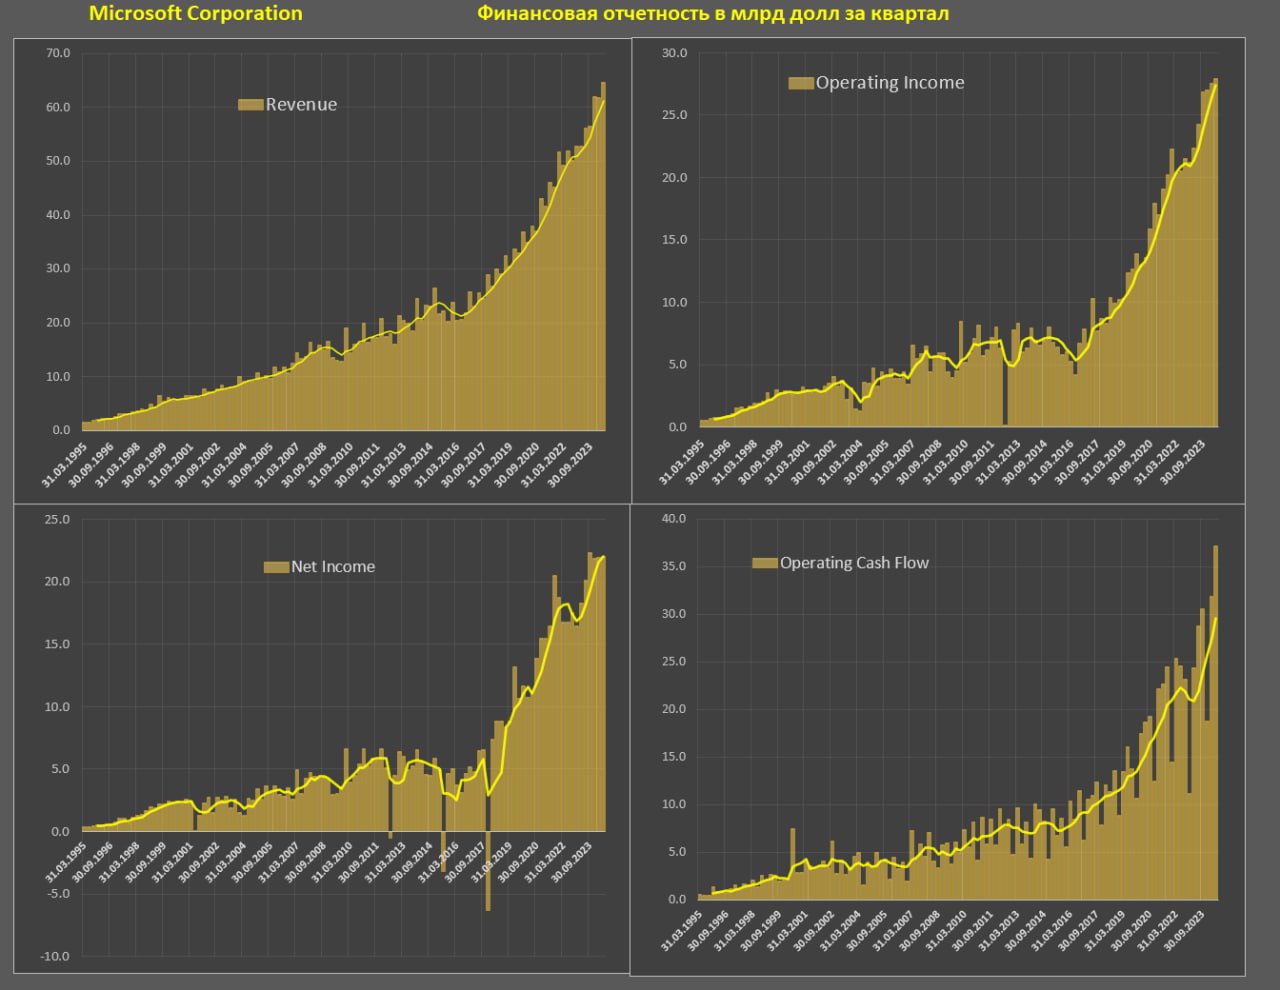1280x990 pixels.
Task: Click the 30.09.2023 date label under Operating Income chart
Action: 1185,464
